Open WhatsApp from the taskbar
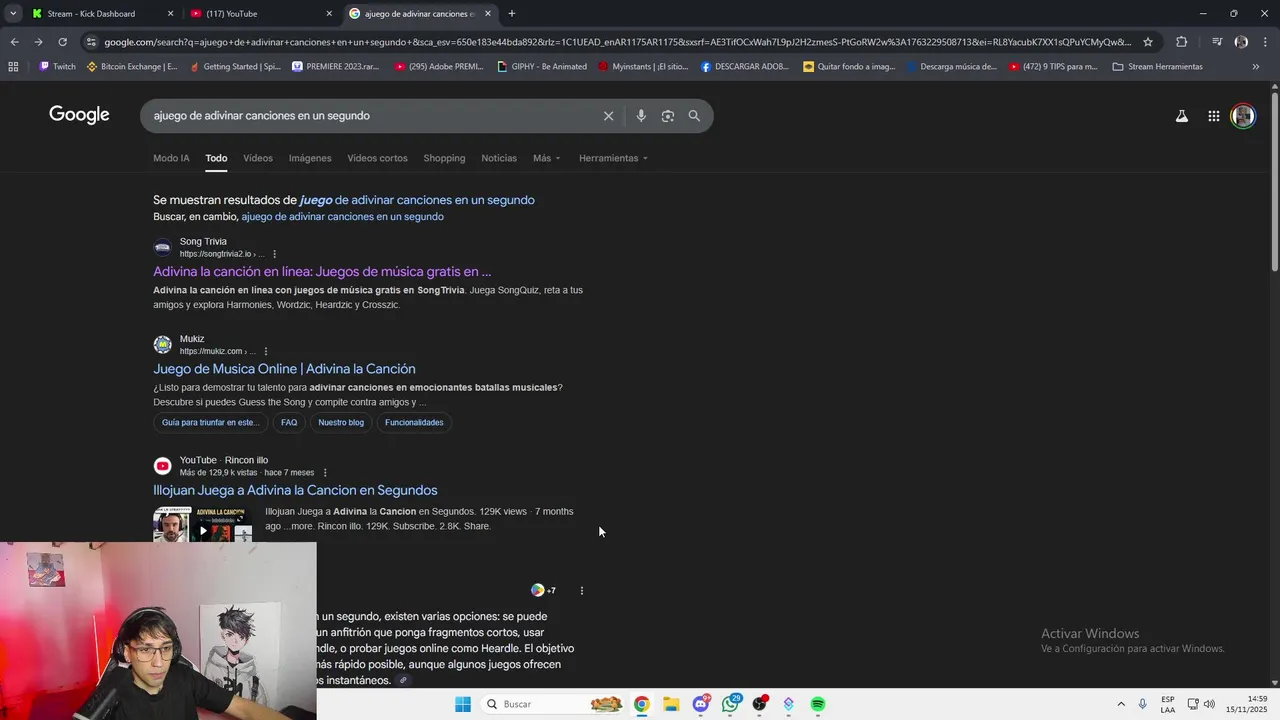 tap(731, 704)
